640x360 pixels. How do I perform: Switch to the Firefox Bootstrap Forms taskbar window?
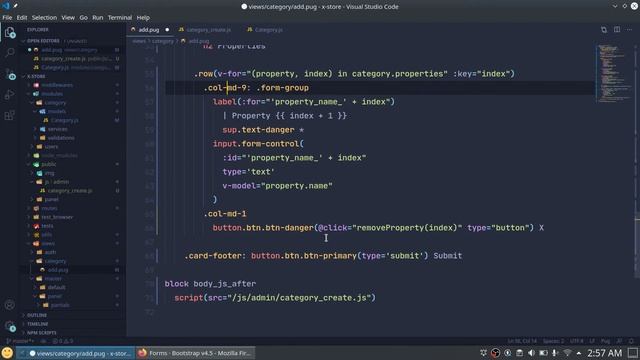tap(195, 353)
